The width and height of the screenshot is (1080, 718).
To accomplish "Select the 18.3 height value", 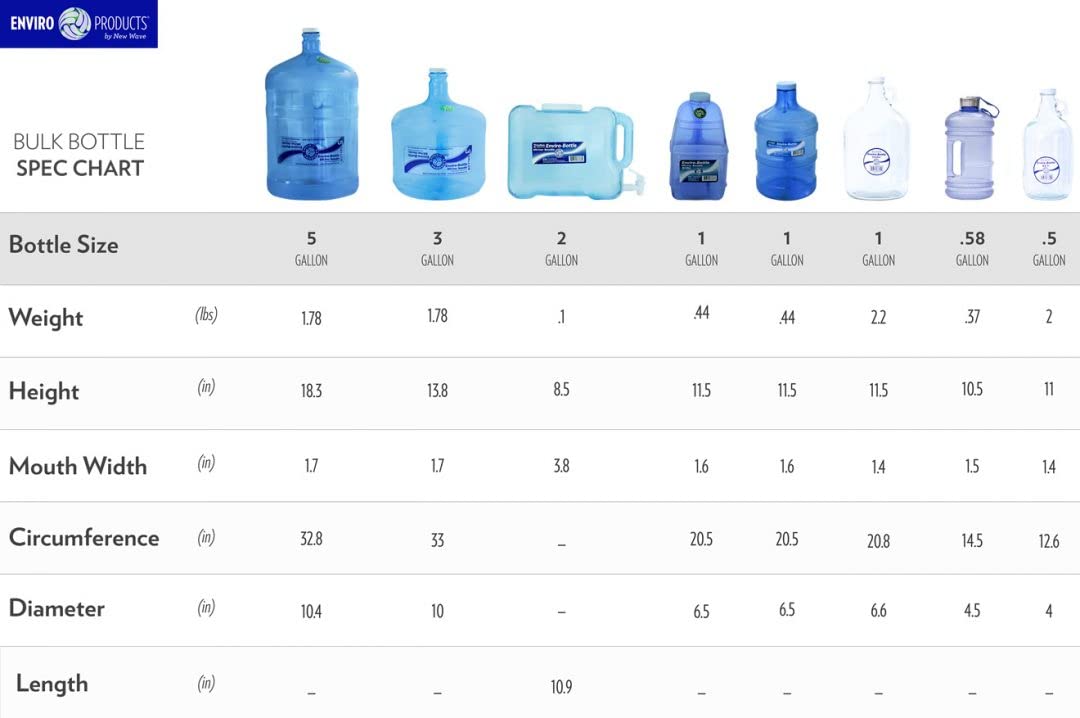I will click(x=311, y=391).
